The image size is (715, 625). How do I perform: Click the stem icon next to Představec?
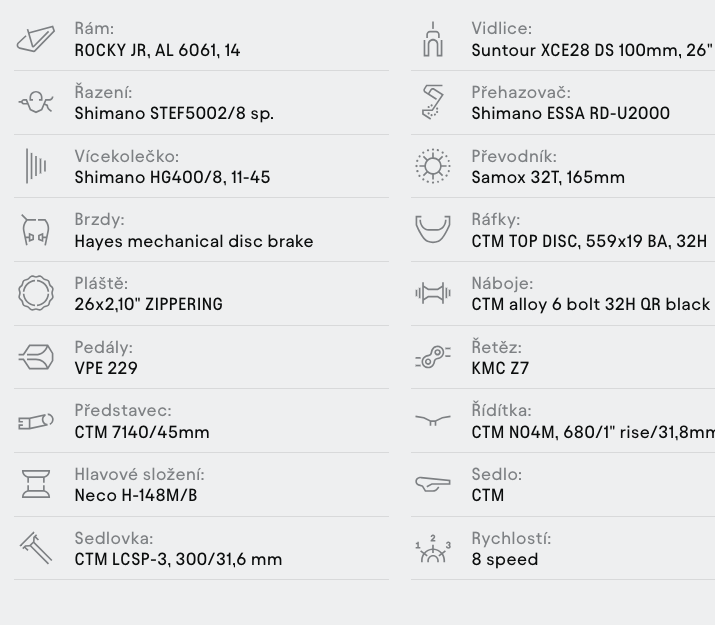(x=36, y=421)
